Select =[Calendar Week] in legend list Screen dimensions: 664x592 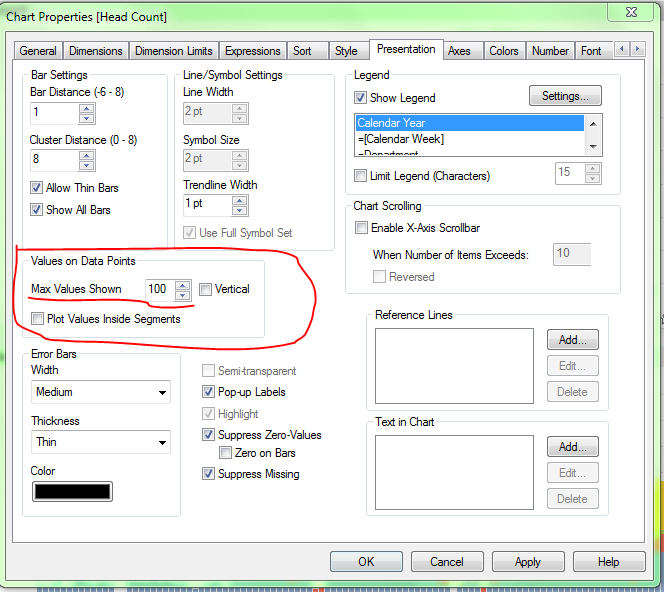pyautogui.click(x=470, y=139)
